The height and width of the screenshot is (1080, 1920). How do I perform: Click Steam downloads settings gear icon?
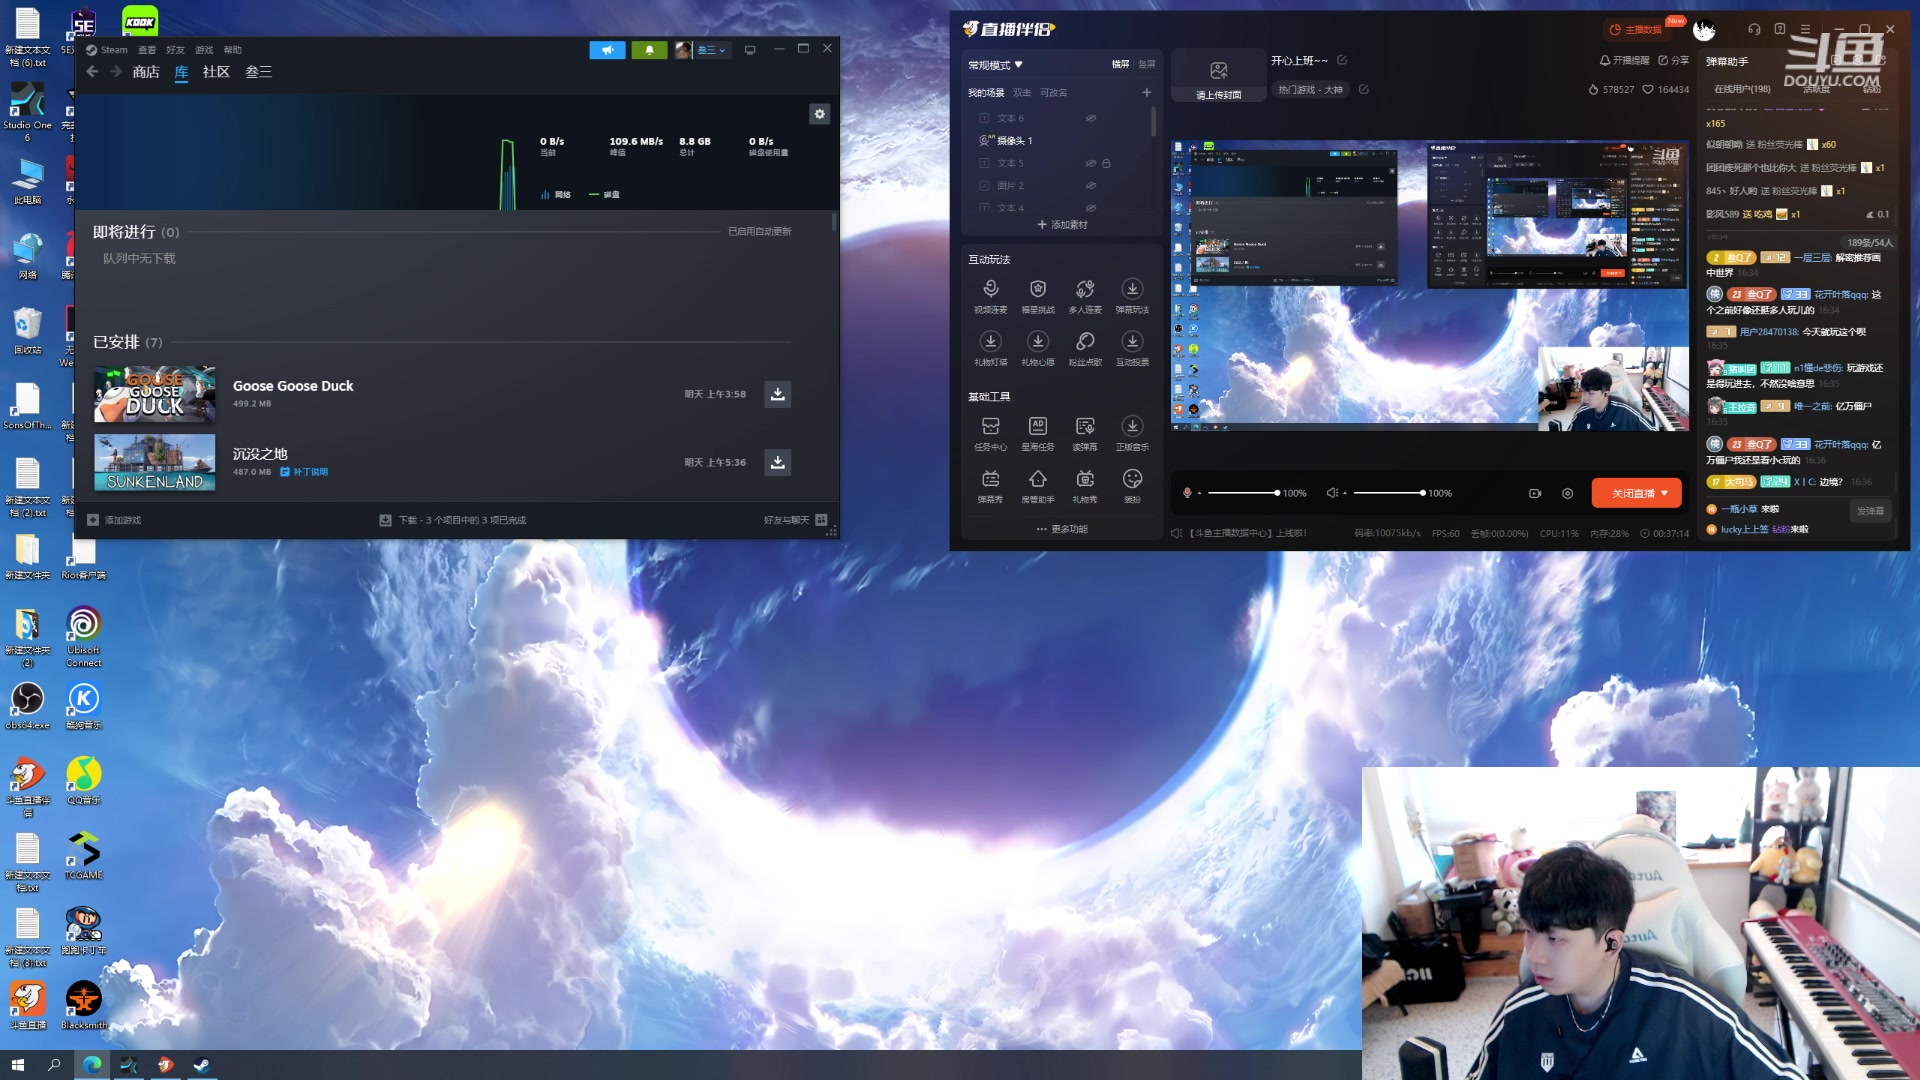819,114
